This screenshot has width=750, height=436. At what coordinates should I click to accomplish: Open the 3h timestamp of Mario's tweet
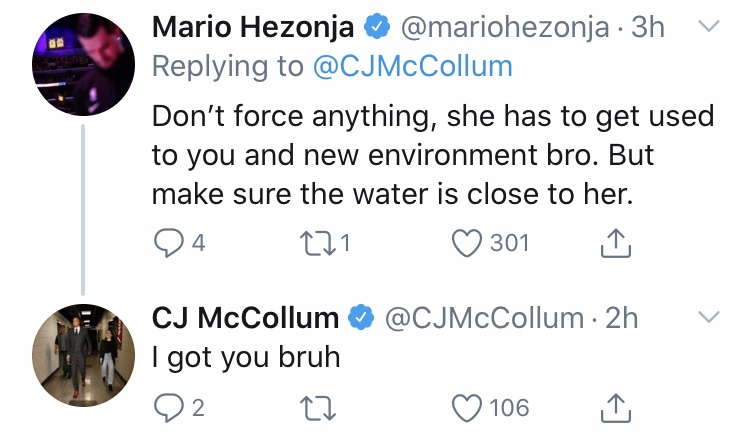[x=646, y=28]
